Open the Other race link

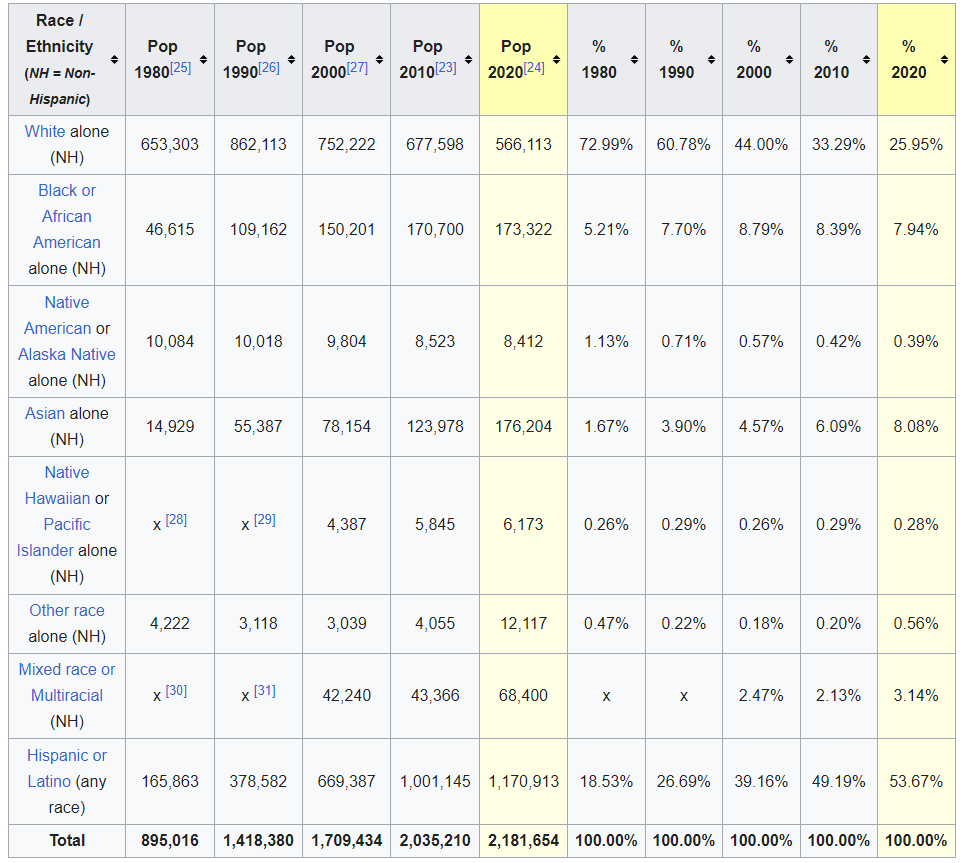pyautogui.click(x=67, y=611)
